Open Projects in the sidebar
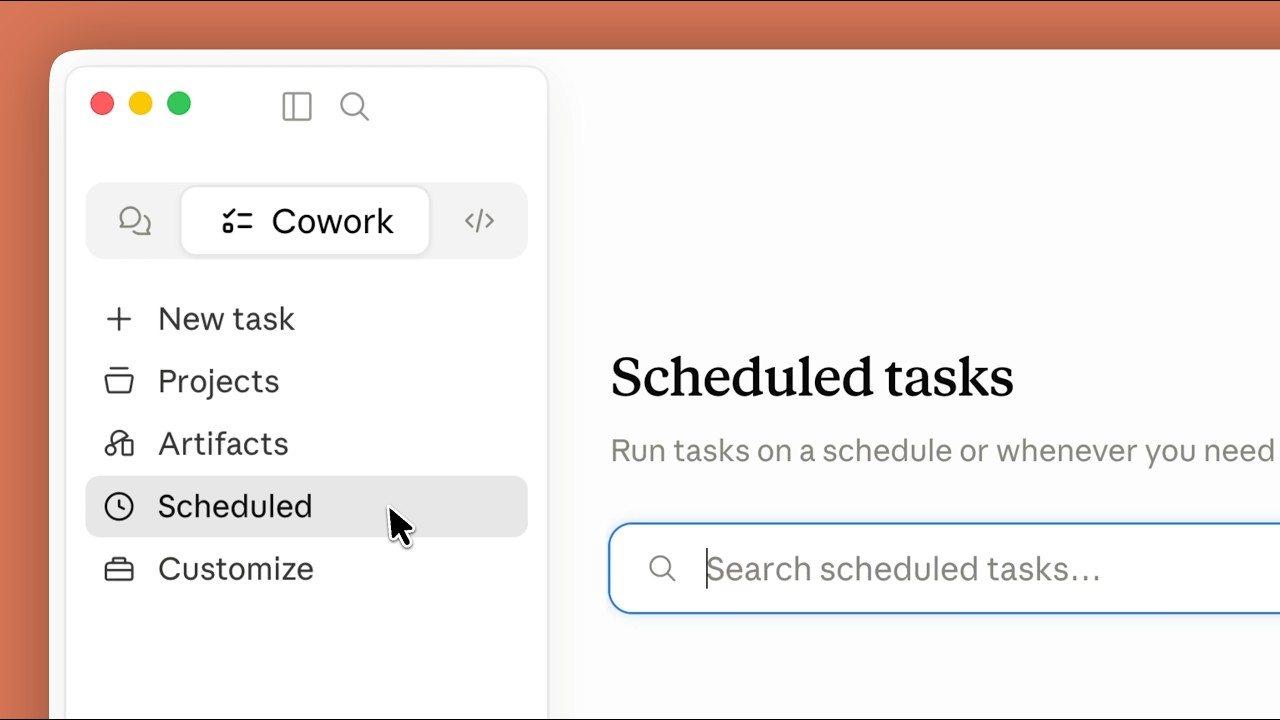1280x720 pixels. pyautogui.click(x=306, y=381)
